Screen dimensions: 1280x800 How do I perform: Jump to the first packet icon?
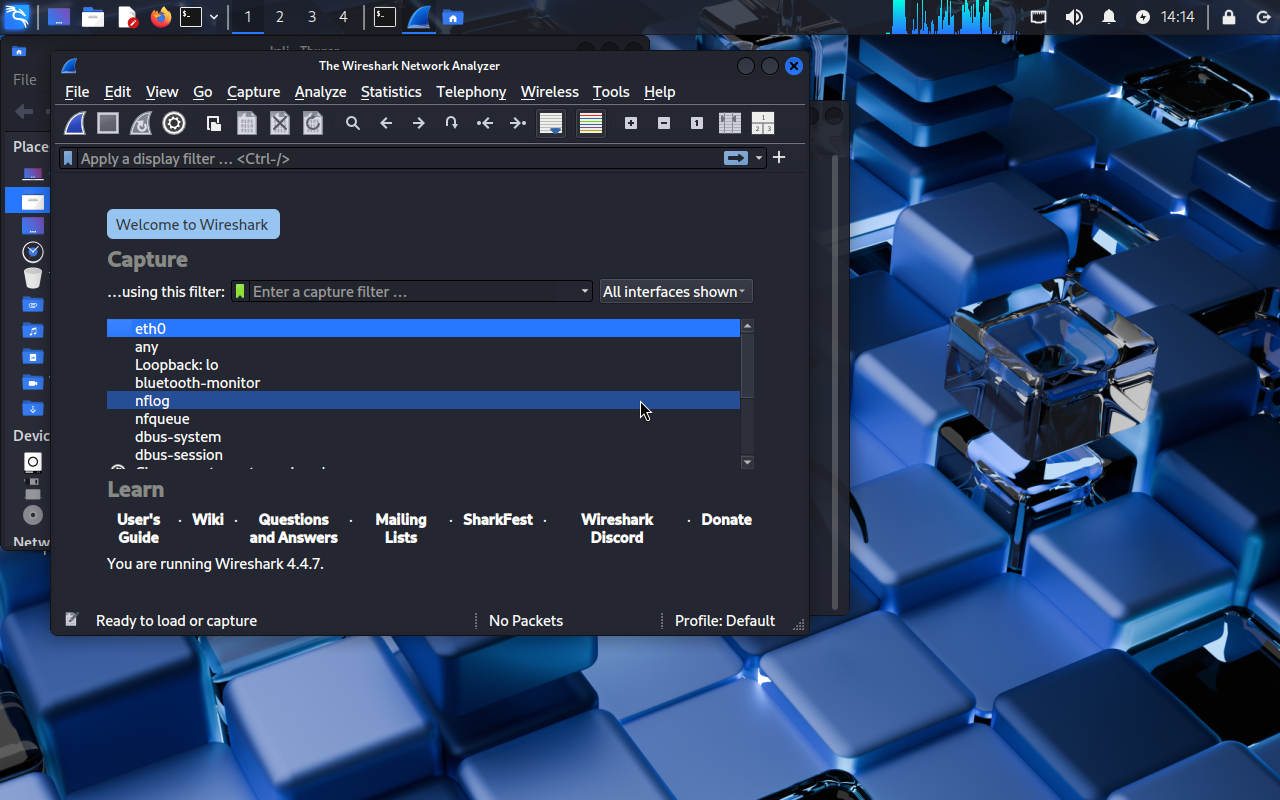485,123
